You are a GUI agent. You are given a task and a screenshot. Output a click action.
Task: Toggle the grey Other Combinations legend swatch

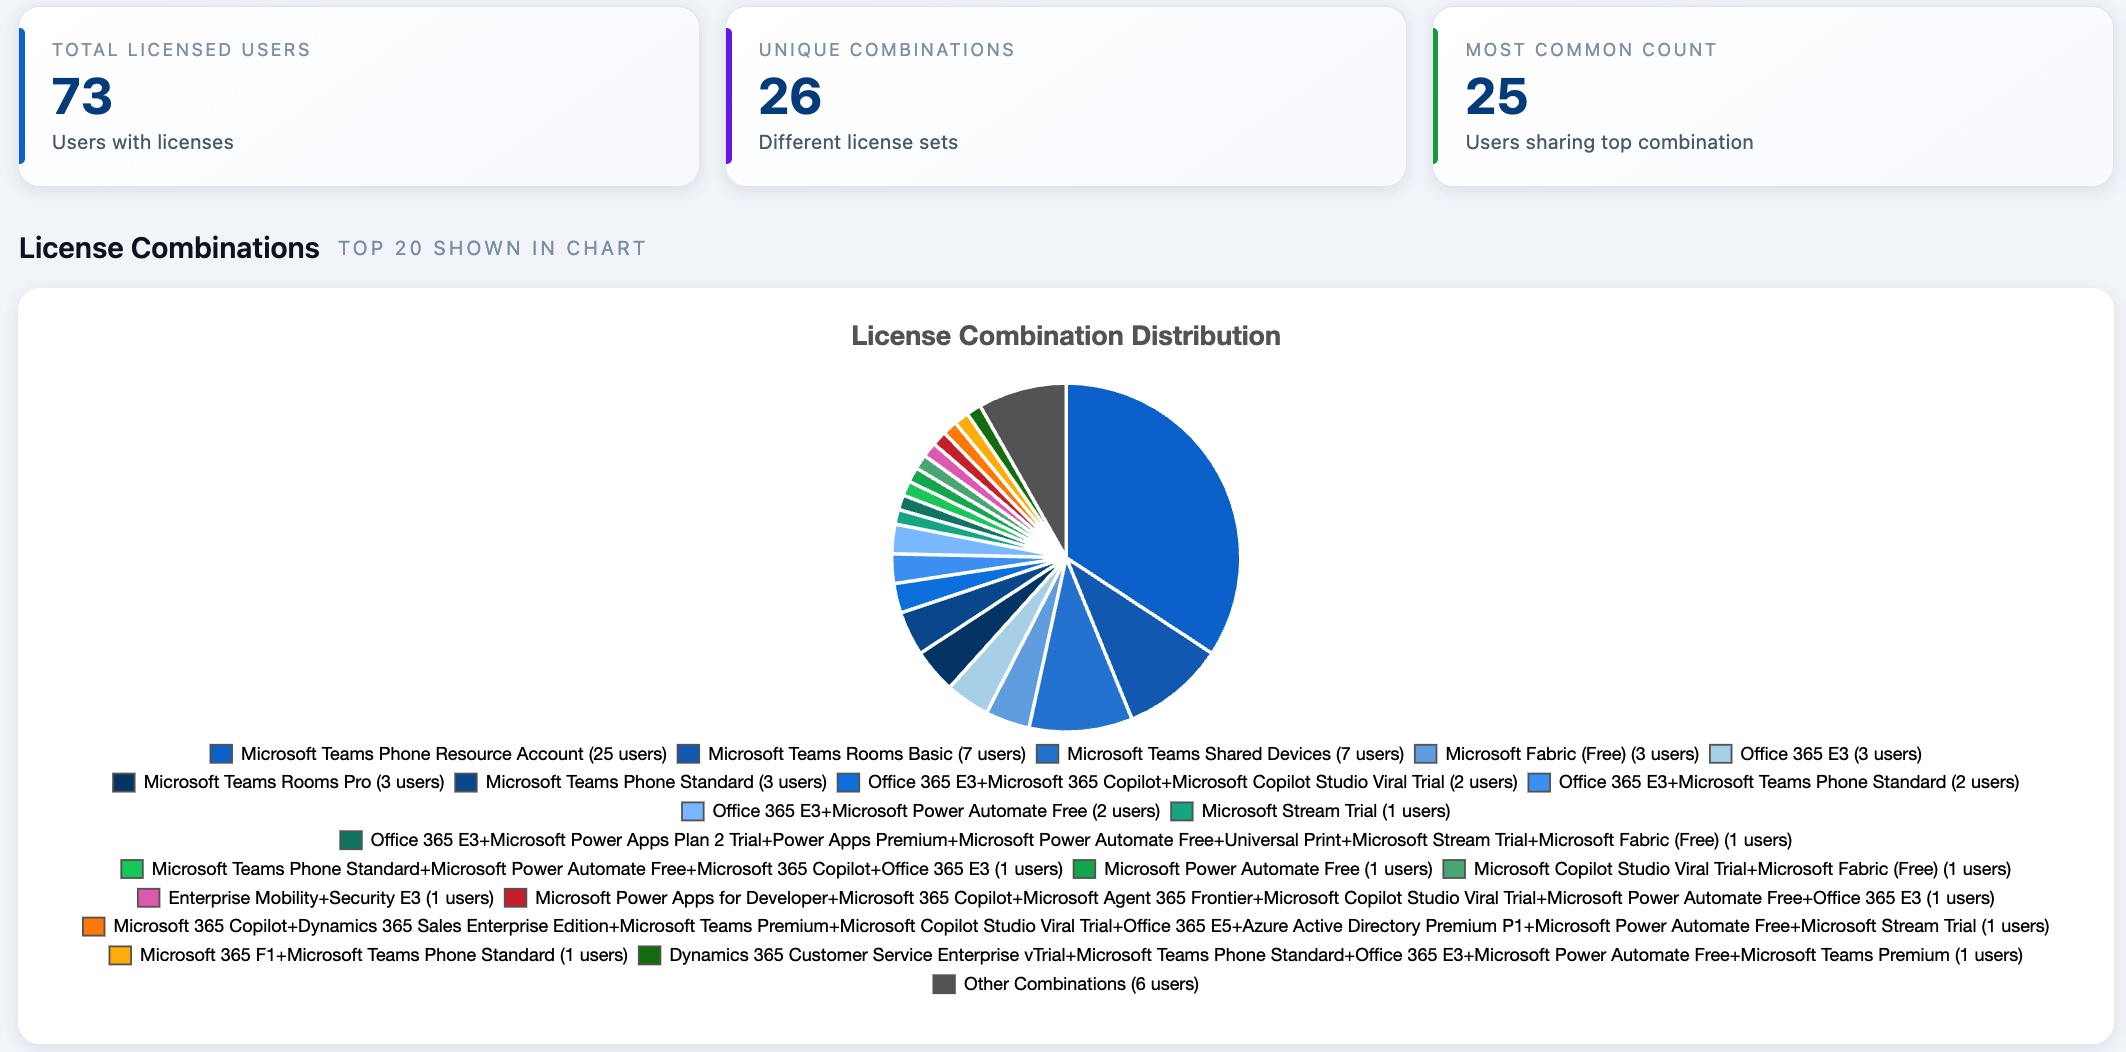944,984
